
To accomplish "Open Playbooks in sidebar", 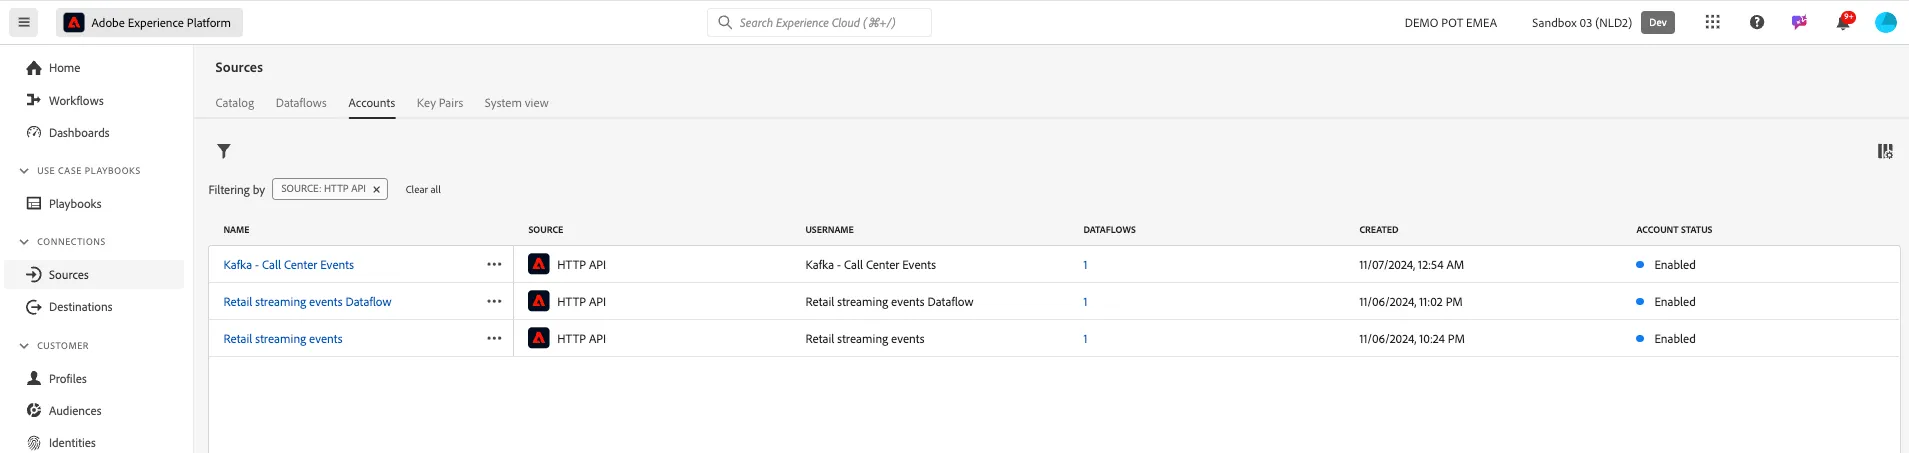I will [75, 204].
